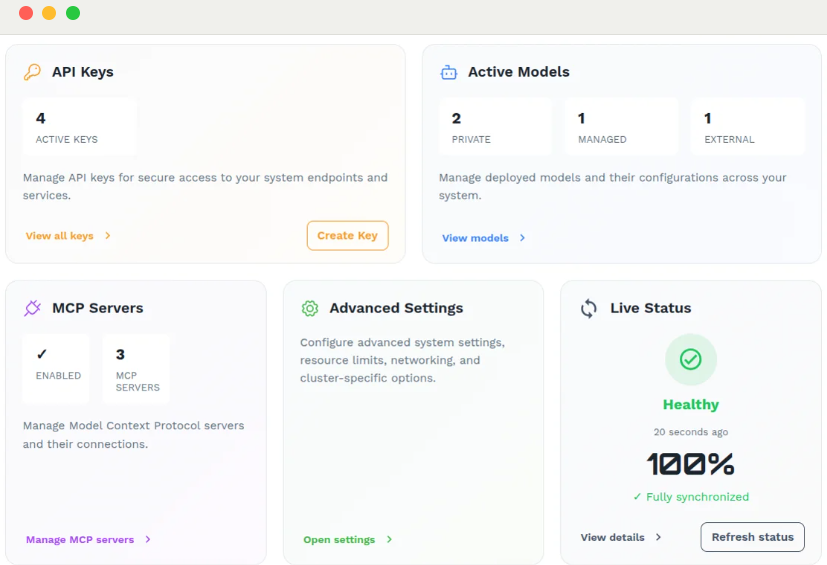Click the Advanced Settings card title
Viewport: 827px width, 565px height.
pos(396,308)
